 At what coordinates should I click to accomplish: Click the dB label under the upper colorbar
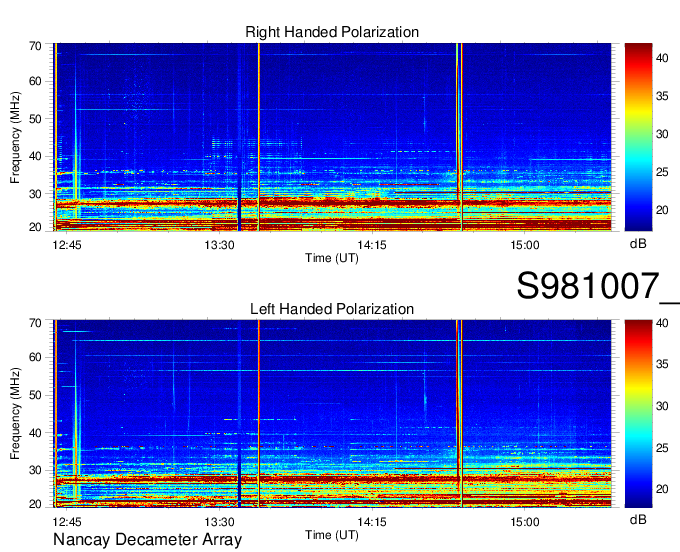[638, 244]
